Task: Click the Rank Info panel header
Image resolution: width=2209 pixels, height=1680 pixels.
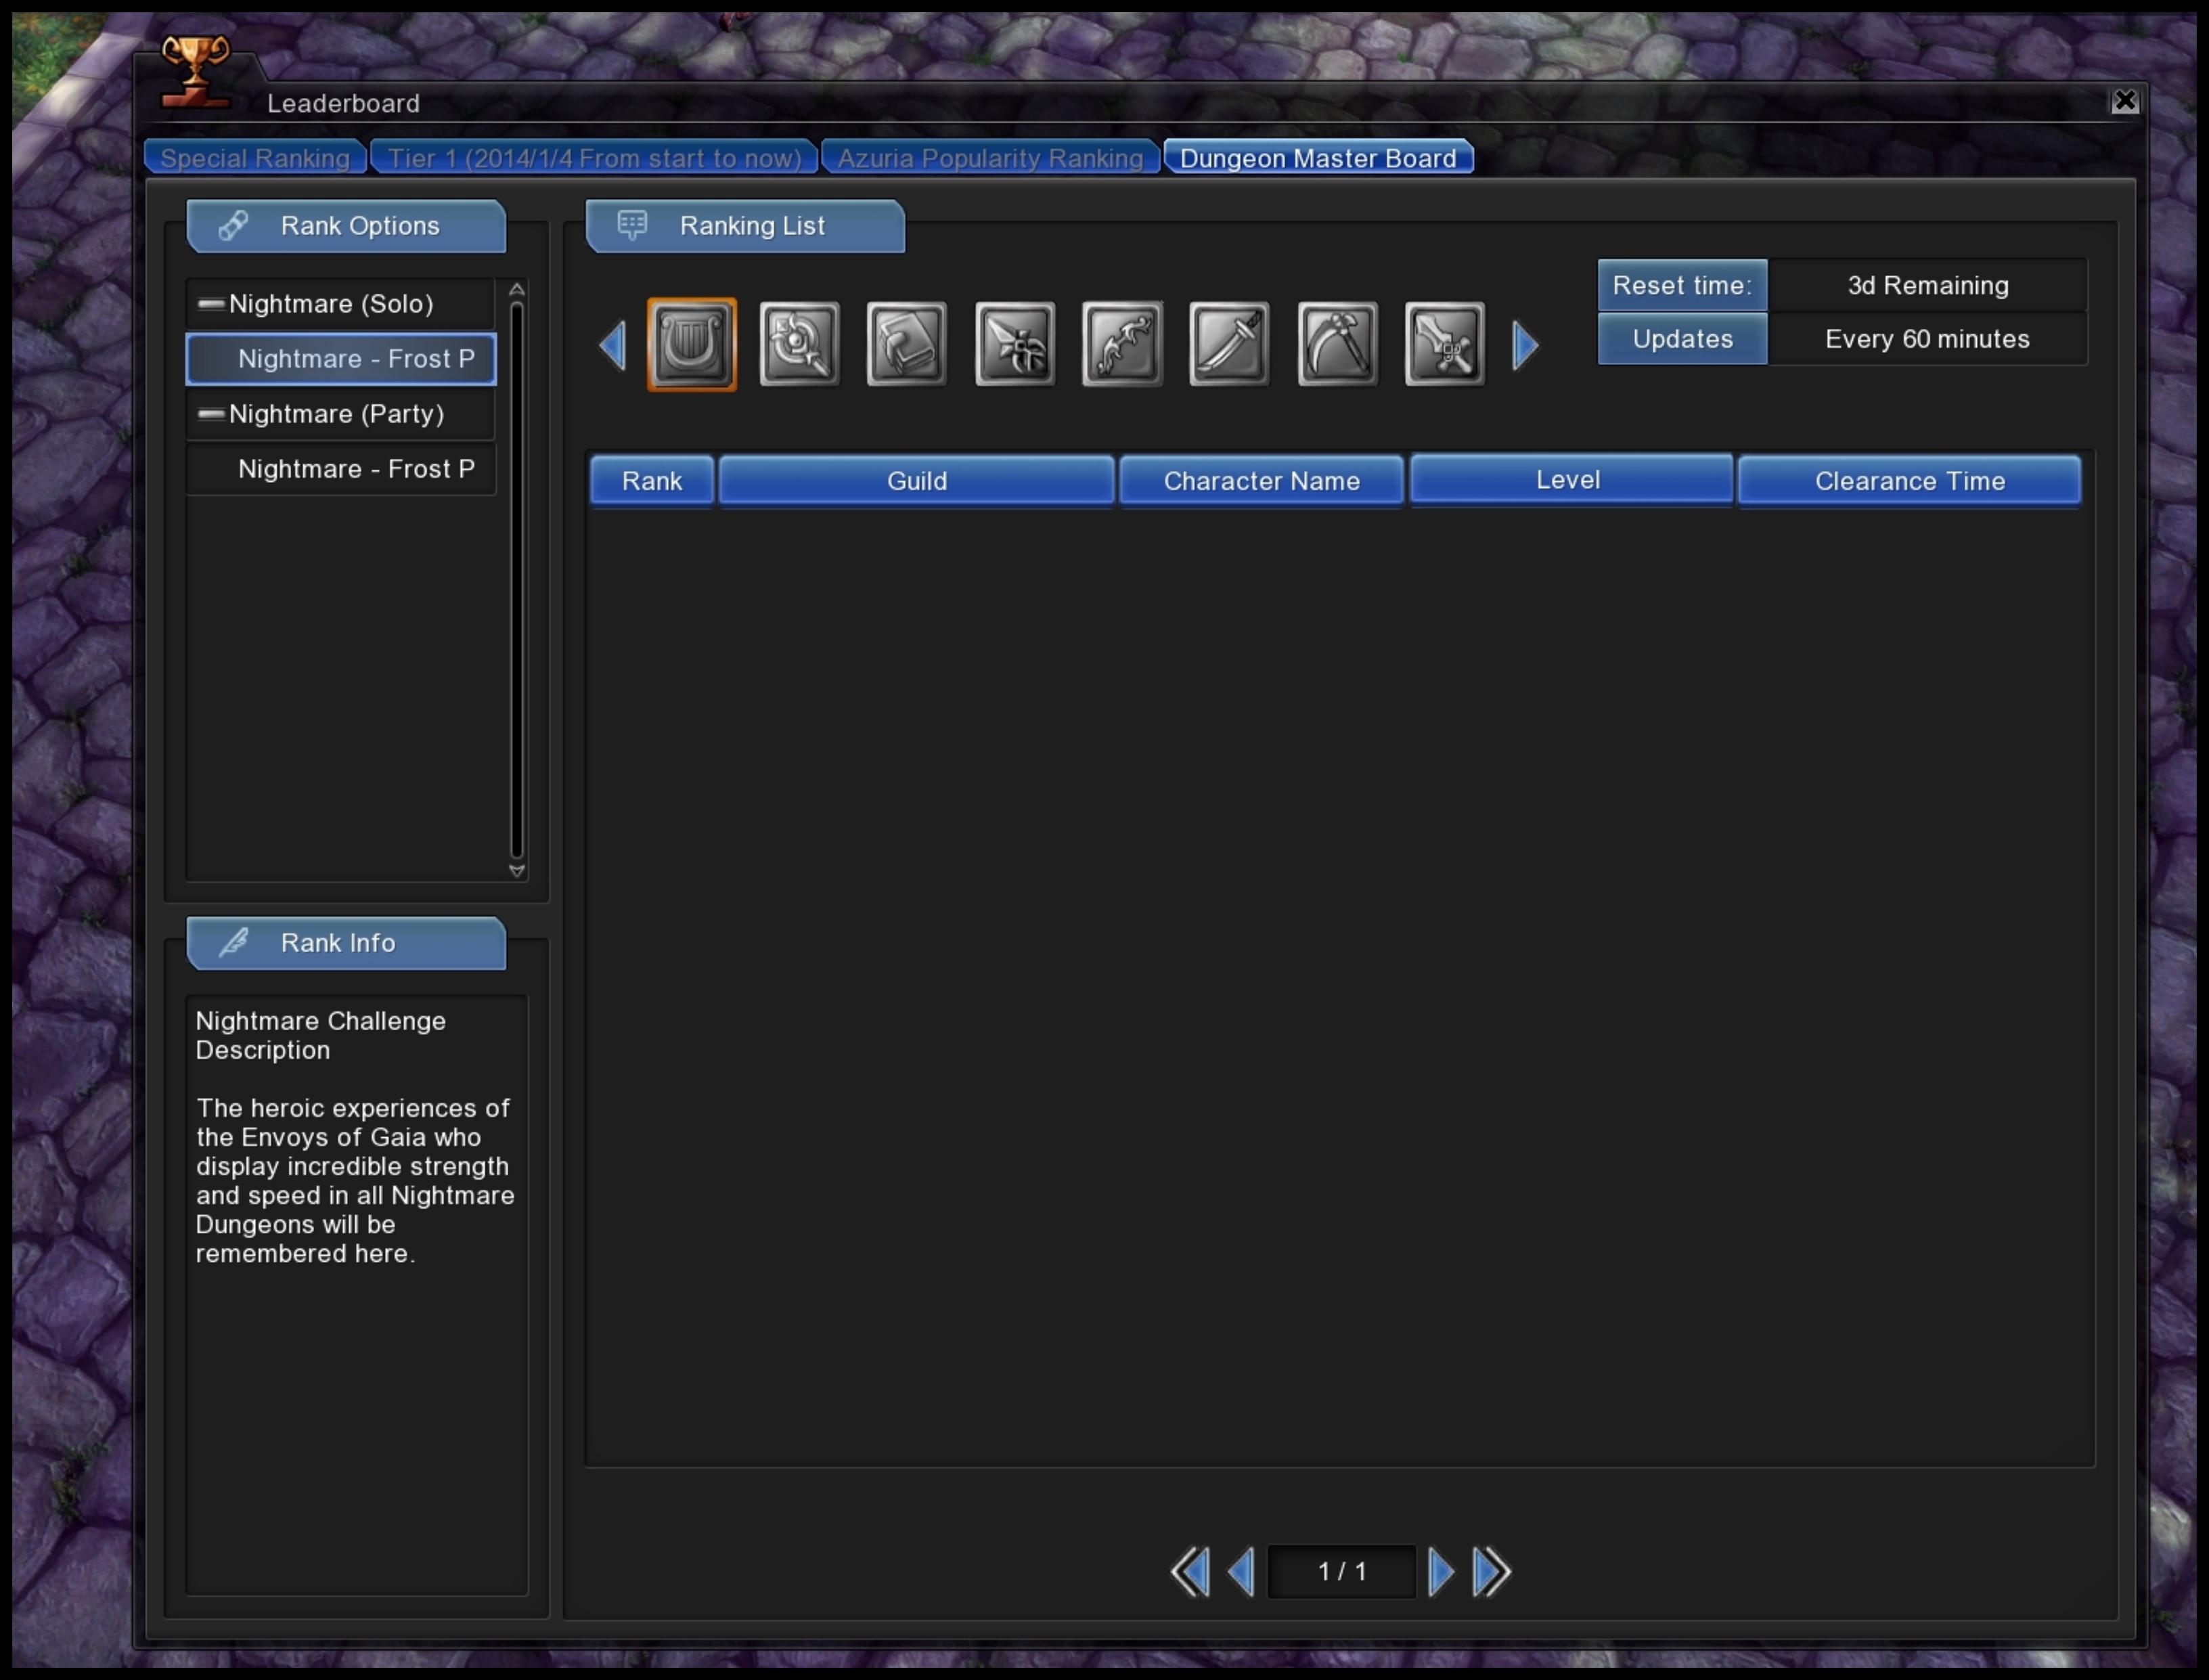Action: (346, 943)
